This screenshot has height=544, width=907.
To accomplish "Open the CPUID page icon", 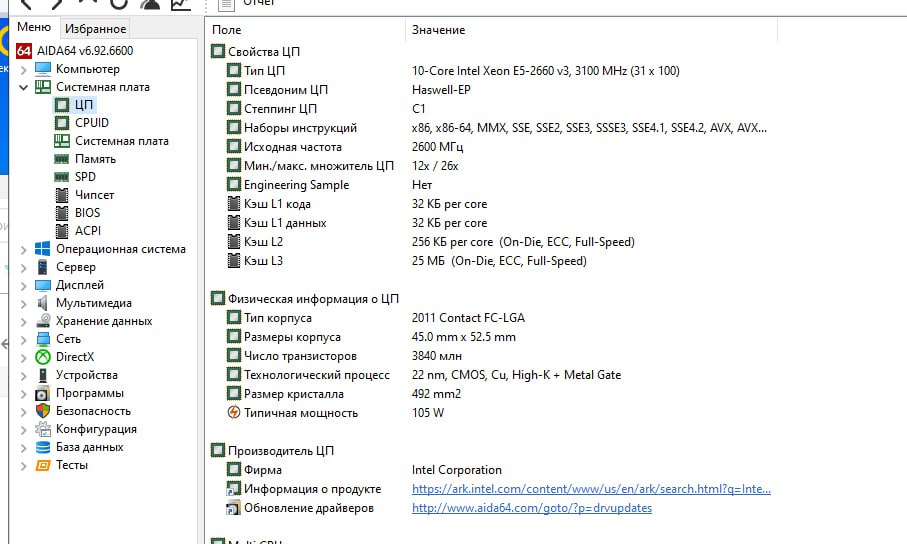I will (62, 123).
